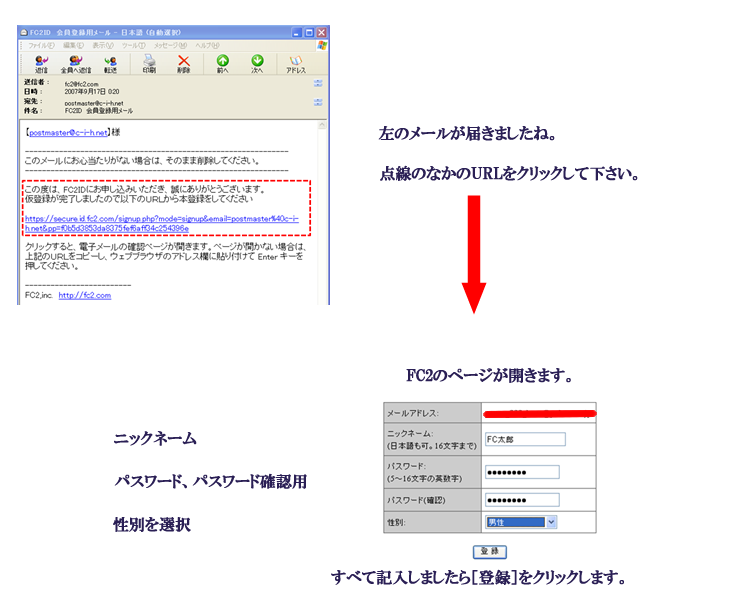Screen dimensions: 750x600
Task: Click subject text FC2ID 会員登録用メール
Action: [x=99, y=111]
